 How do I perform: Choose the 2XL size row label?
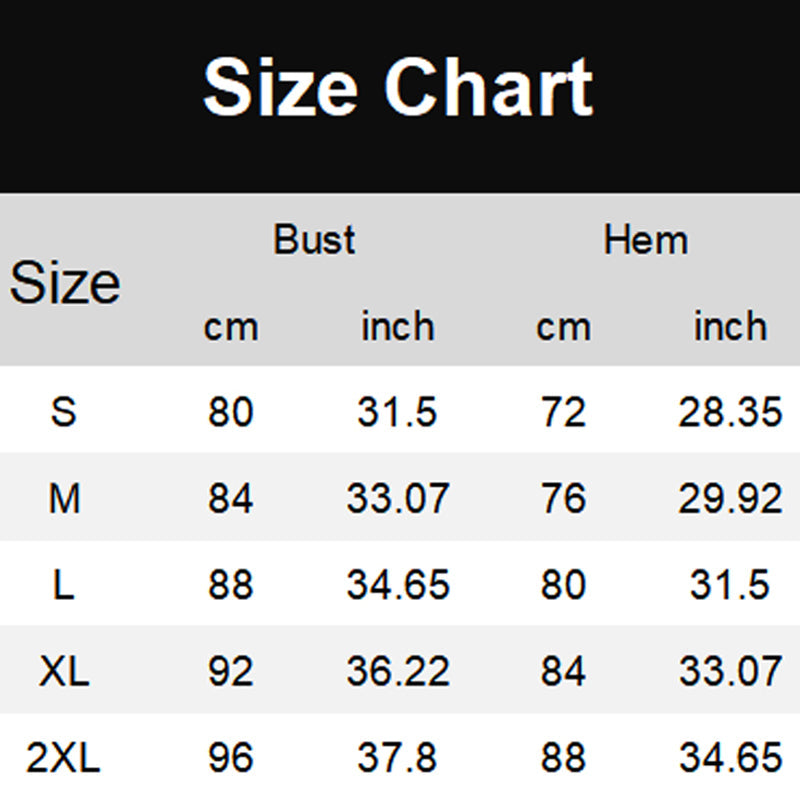(x=64, y=759)
